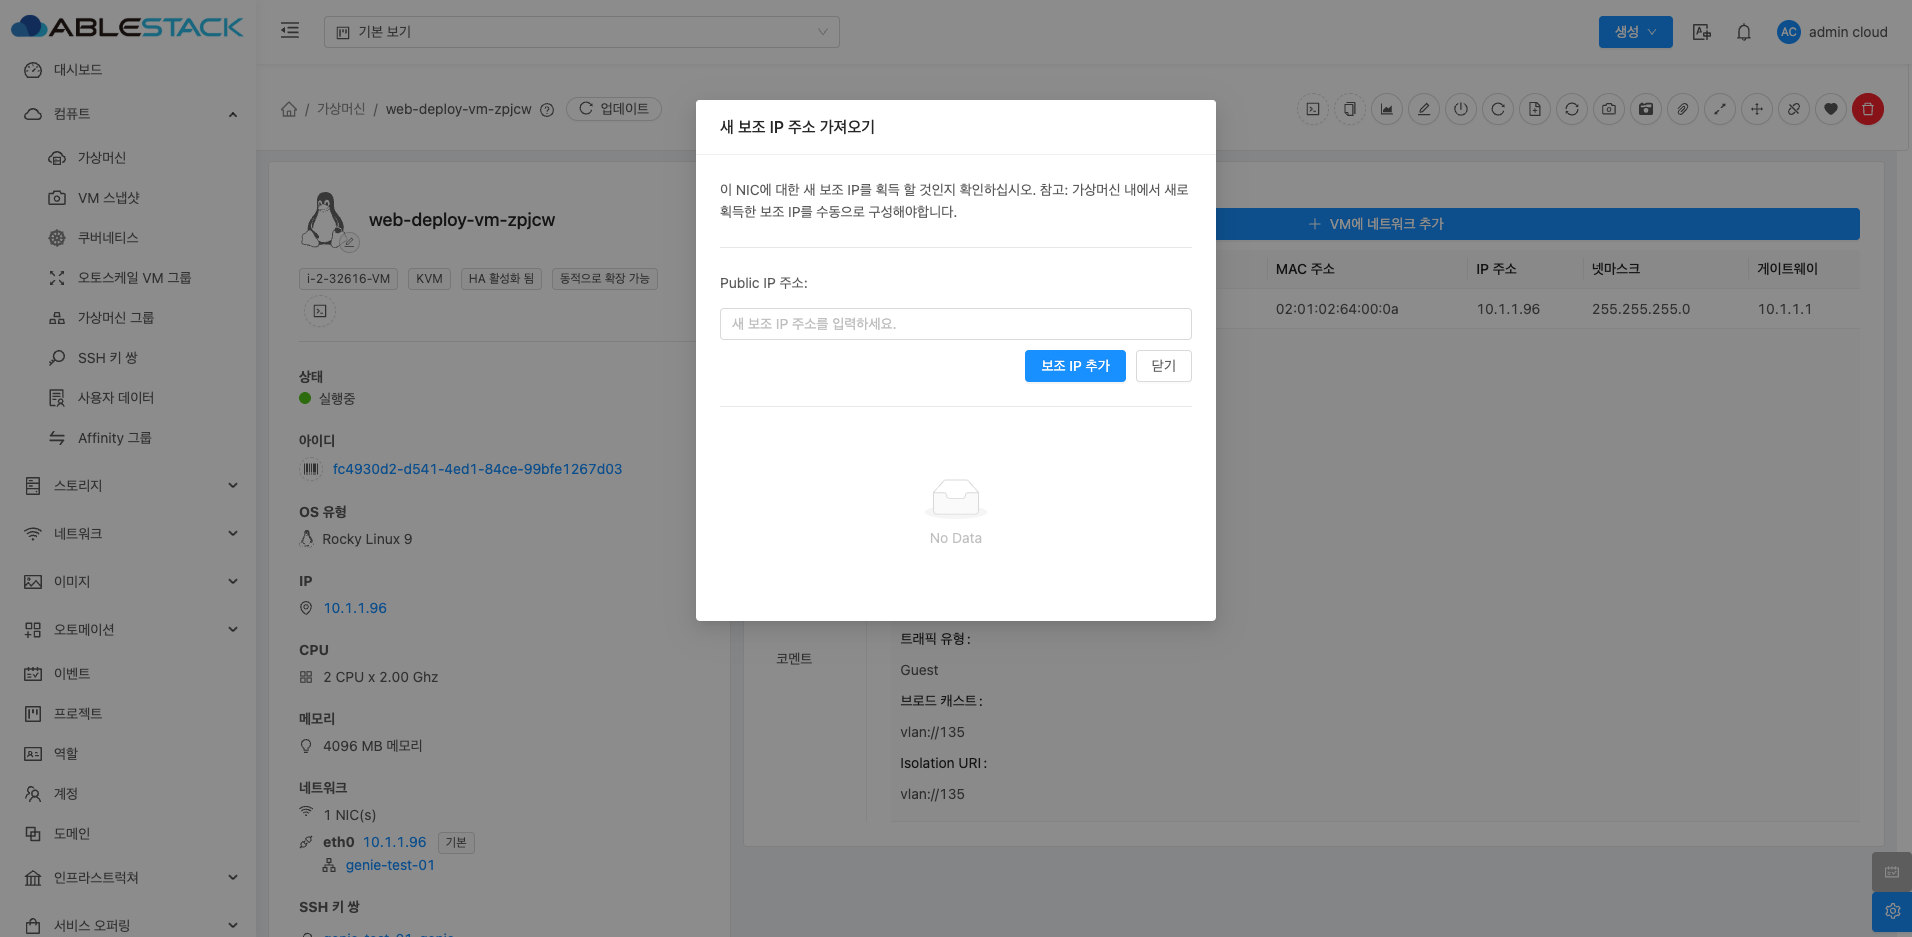Viewport: 1912px width, 937px height.
Task: Click the four-arrow migrate VM icon
Action: pyautogui.click(x=1757, y=109)
